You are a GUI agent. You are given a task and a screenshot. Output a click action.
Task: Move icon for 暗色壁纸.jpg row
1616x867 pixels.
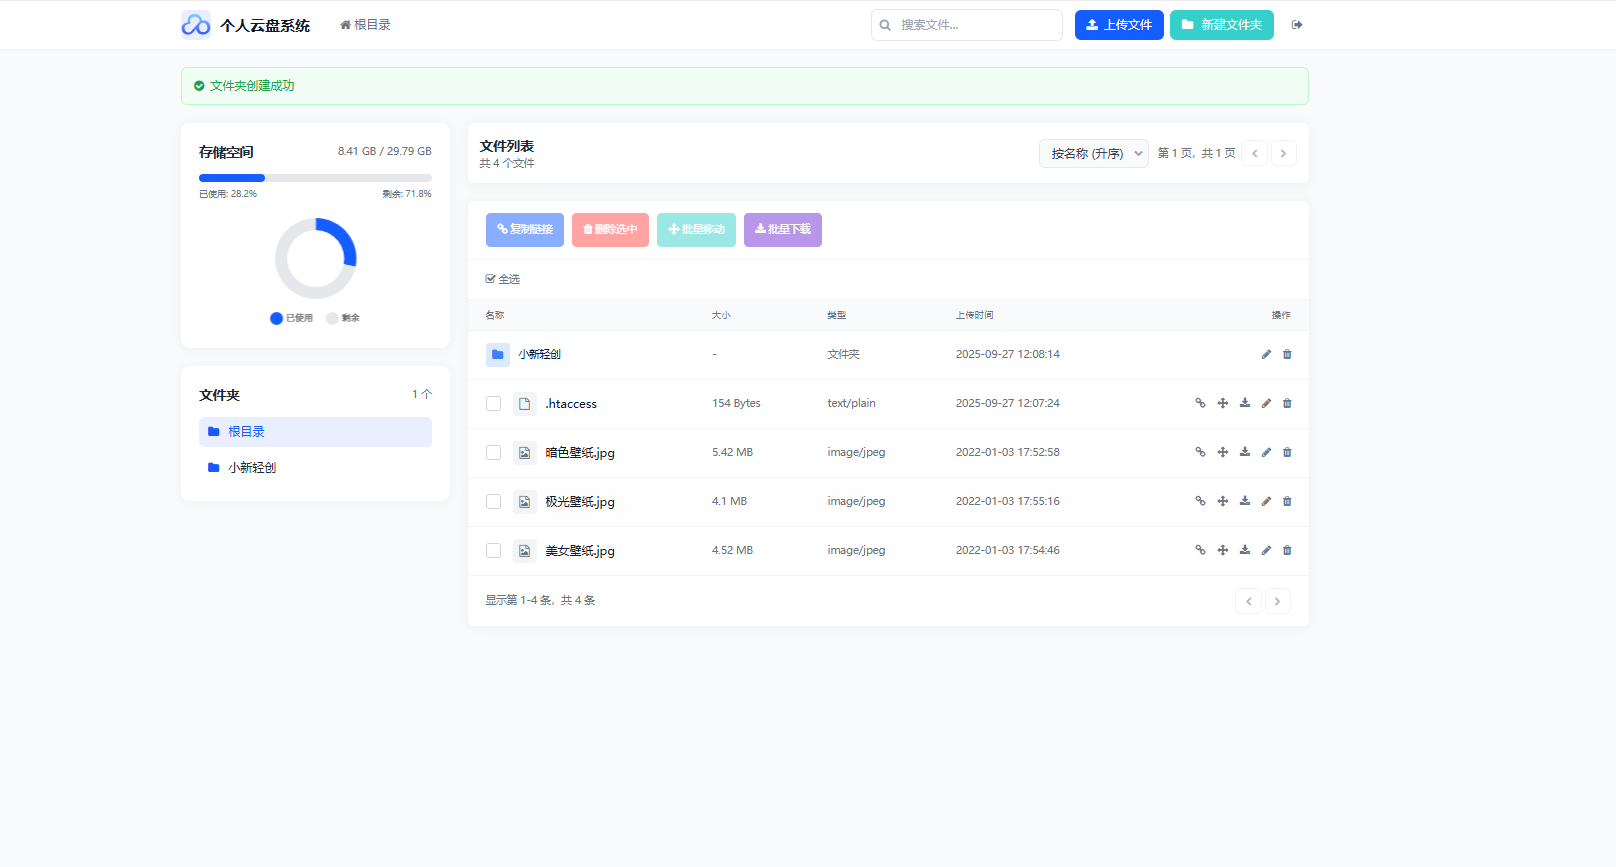click(1222, 452)
